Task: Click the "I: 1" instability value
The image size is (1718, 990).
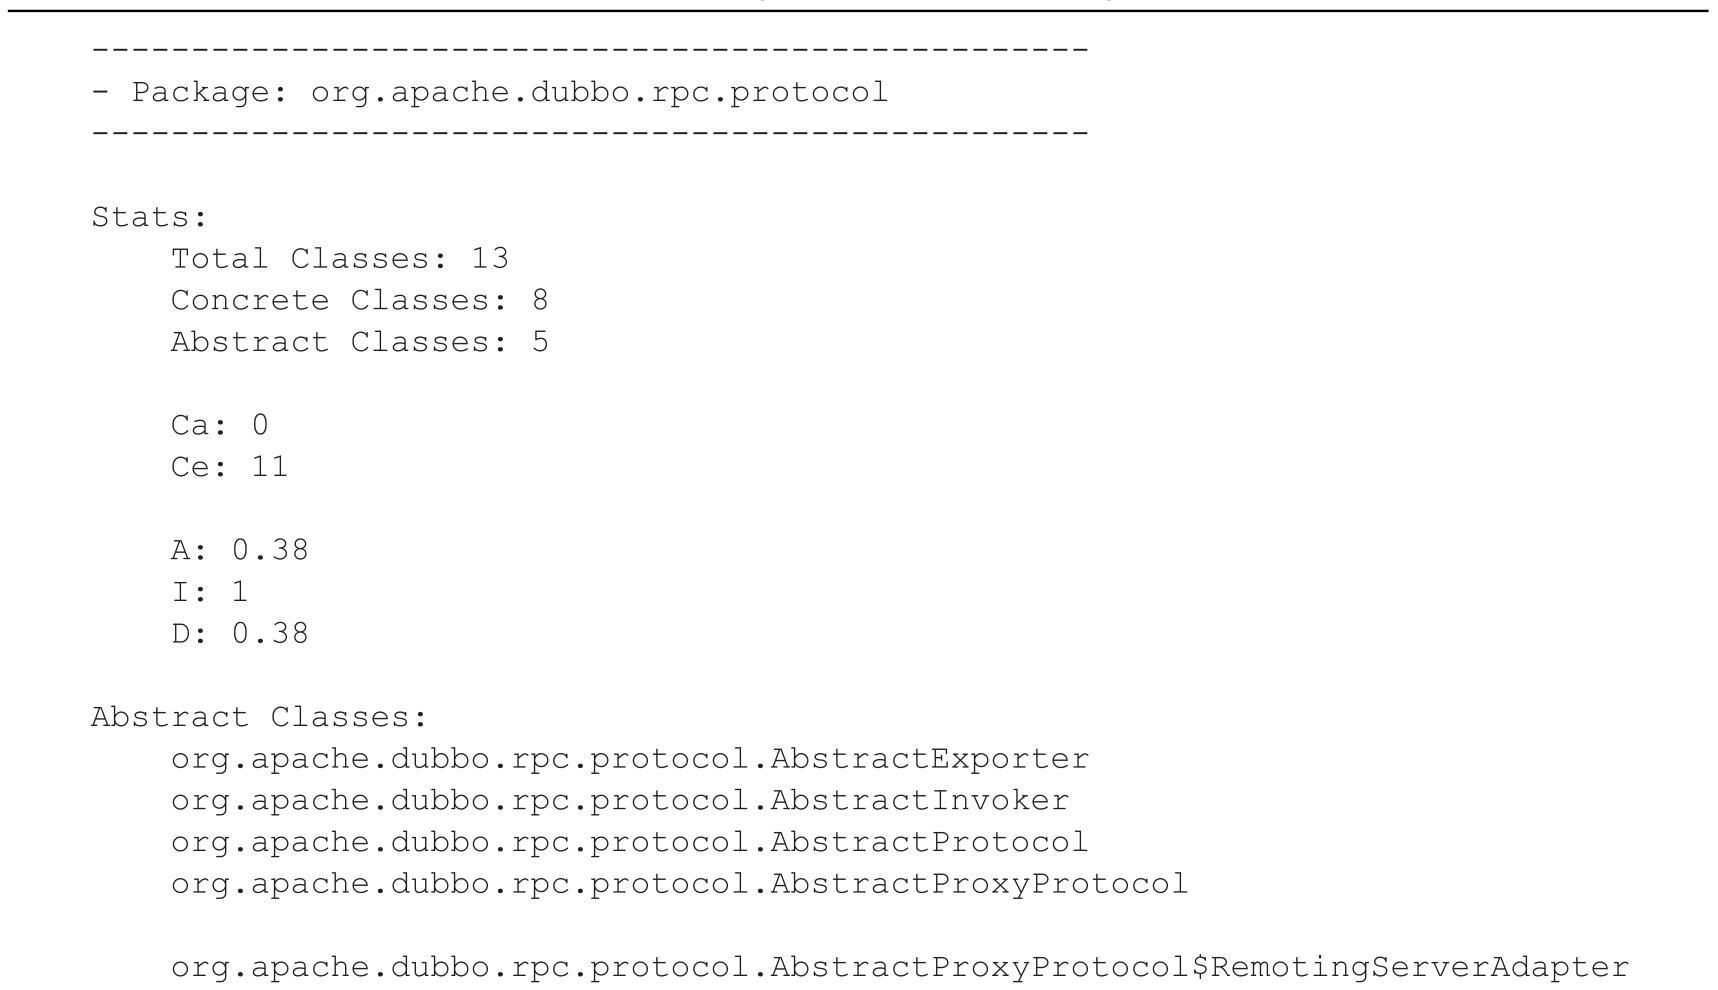Action: tap(209, 592)
